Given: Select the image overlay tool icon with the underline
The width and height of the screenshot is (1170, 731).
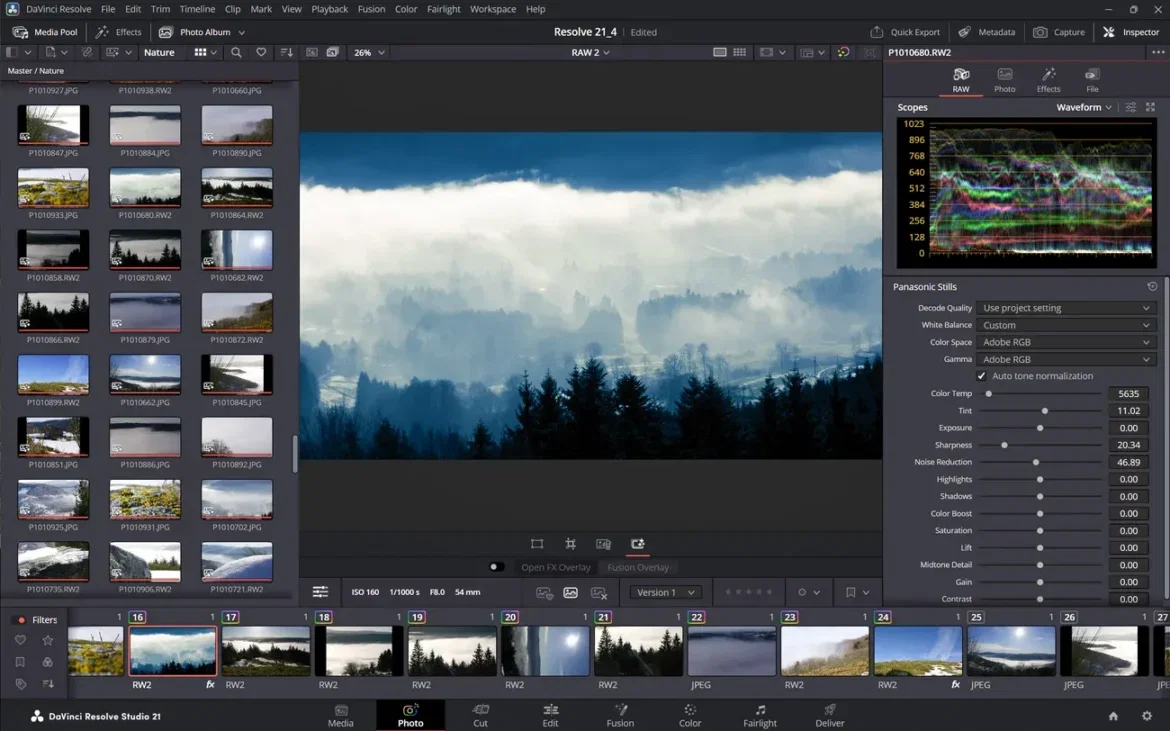Looking at the screenshot, I should tap(637, 544).
